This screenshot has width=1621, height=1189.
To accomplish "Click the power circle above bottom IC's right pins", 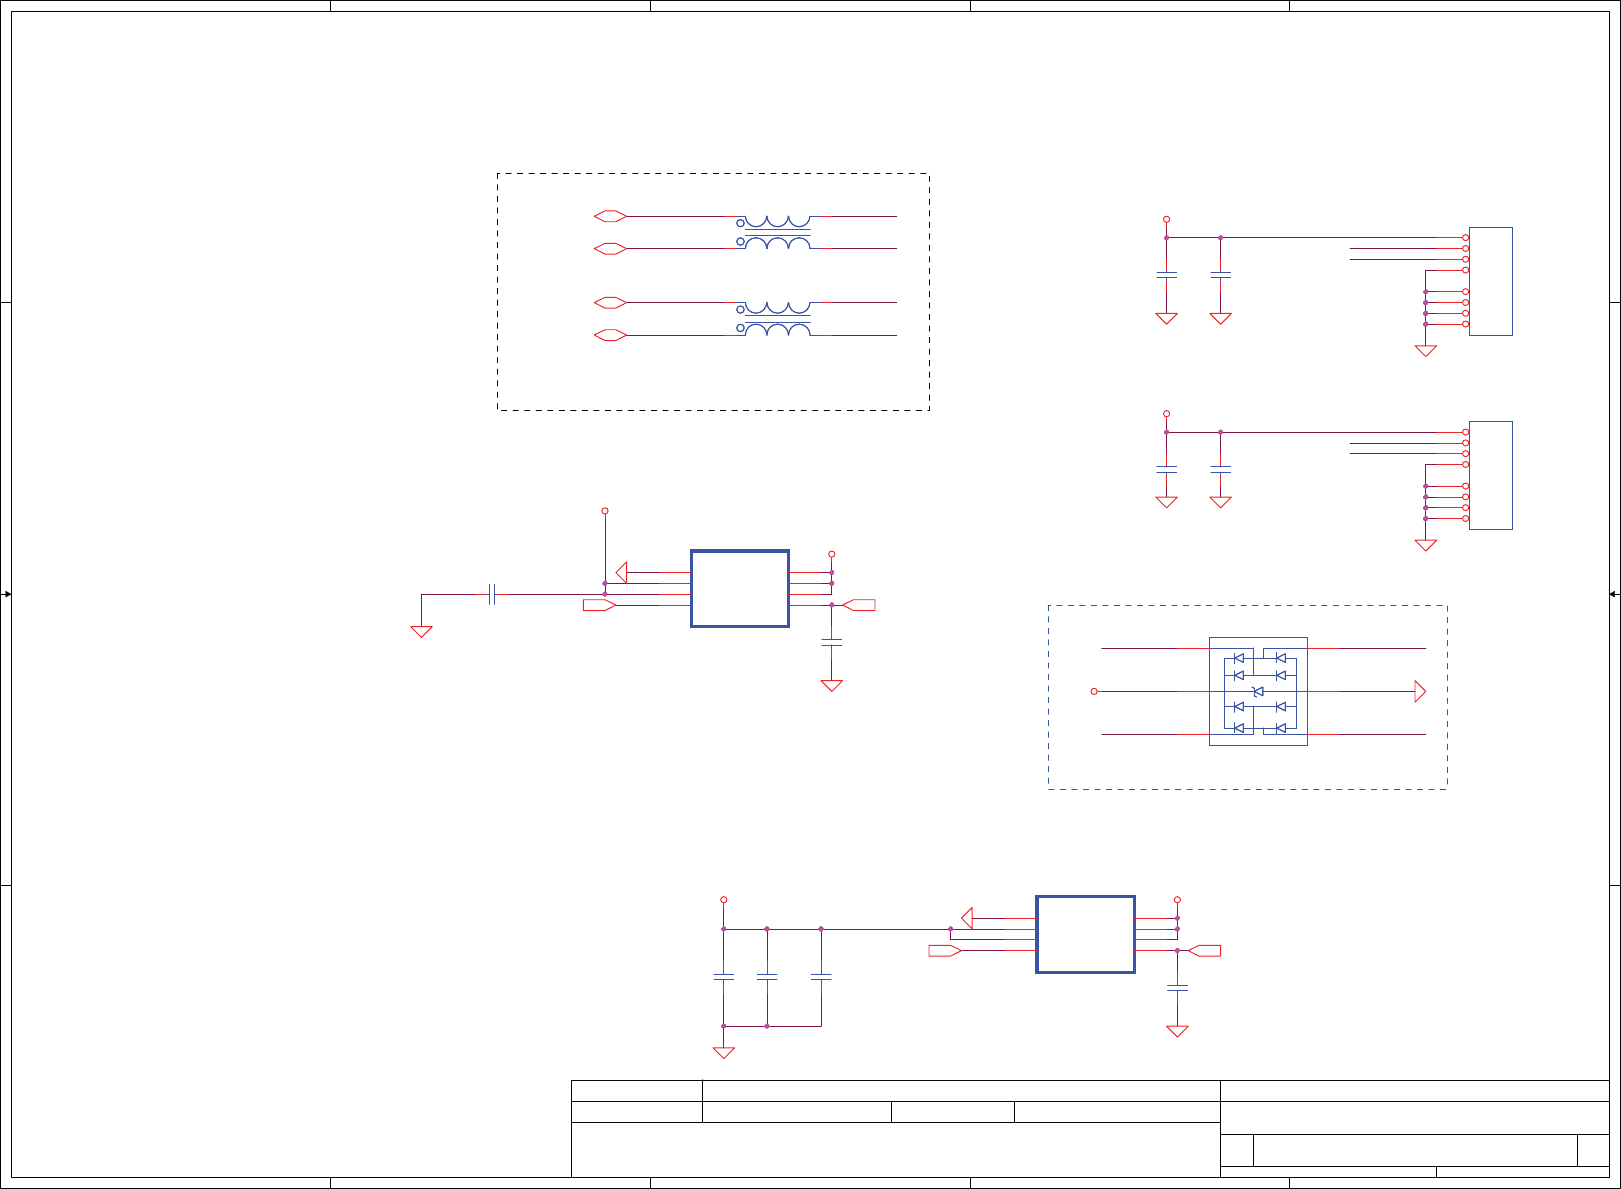I will [x=1177, y=900].
